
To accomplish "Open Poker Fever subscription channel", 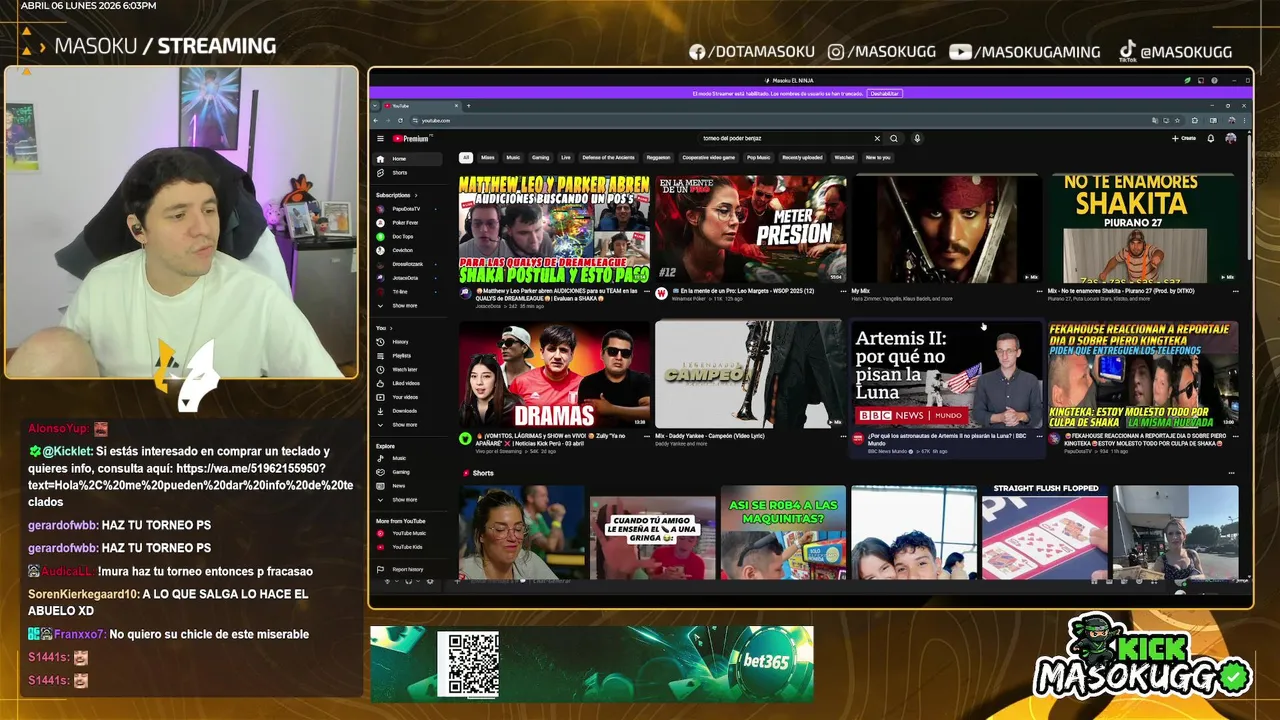I will click(x=407, y=223).
